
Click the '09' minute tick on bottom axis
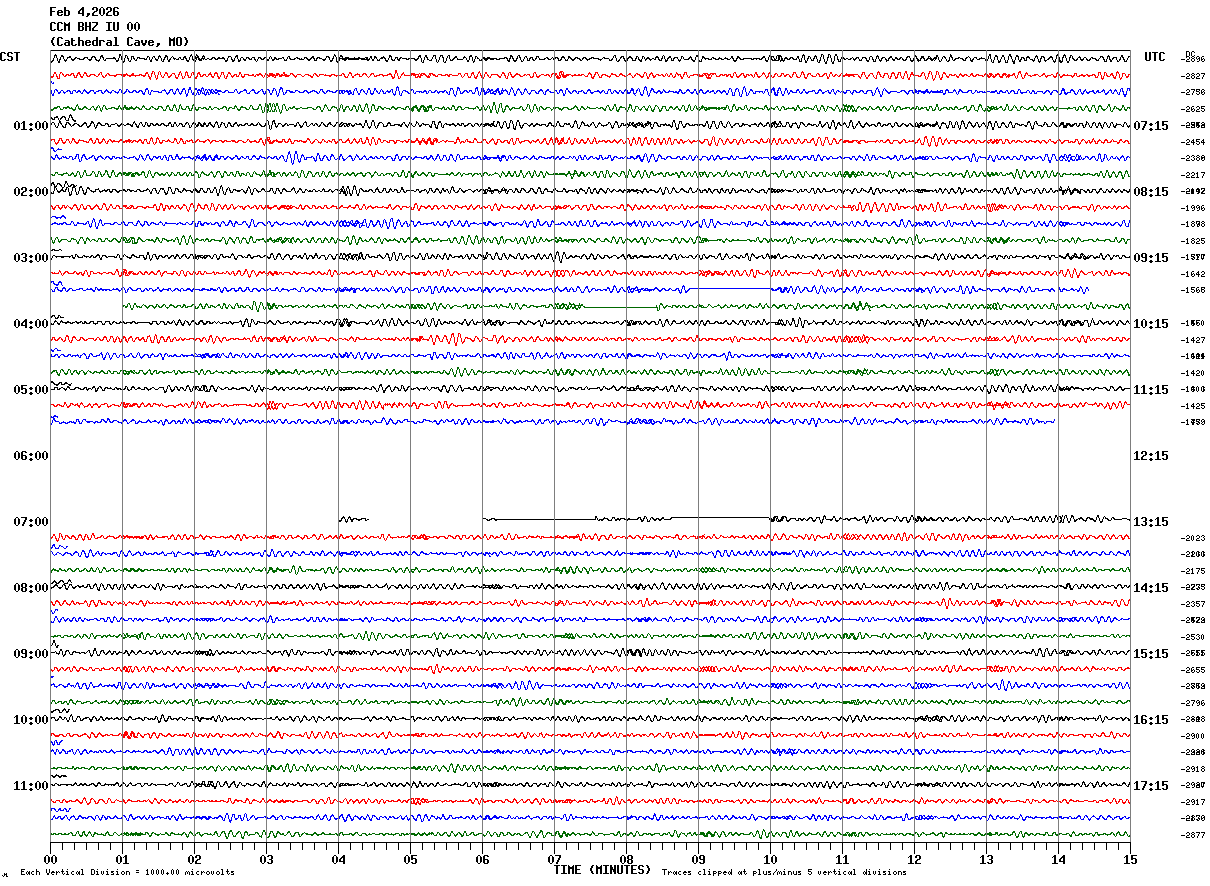point(698,860)
